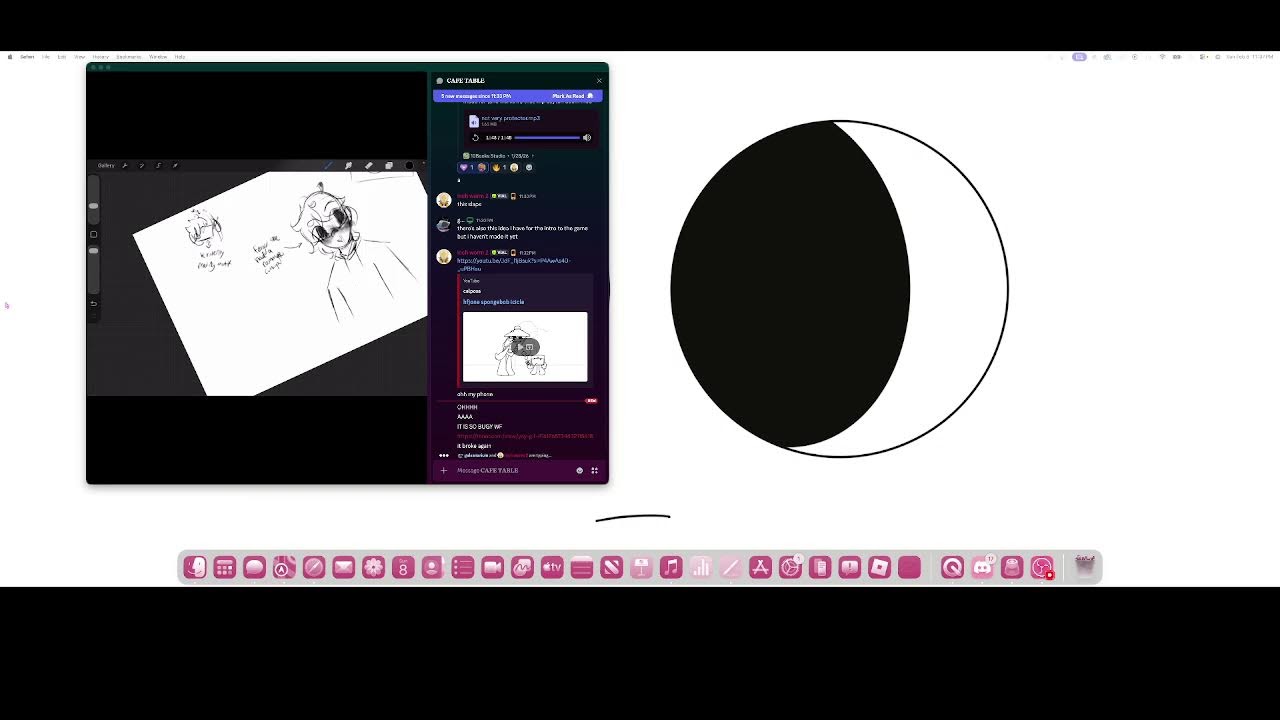Click the Message CAFE TABLE input field
The height and width of the screenshot is (720, 1280).
(x=510, y=470)
